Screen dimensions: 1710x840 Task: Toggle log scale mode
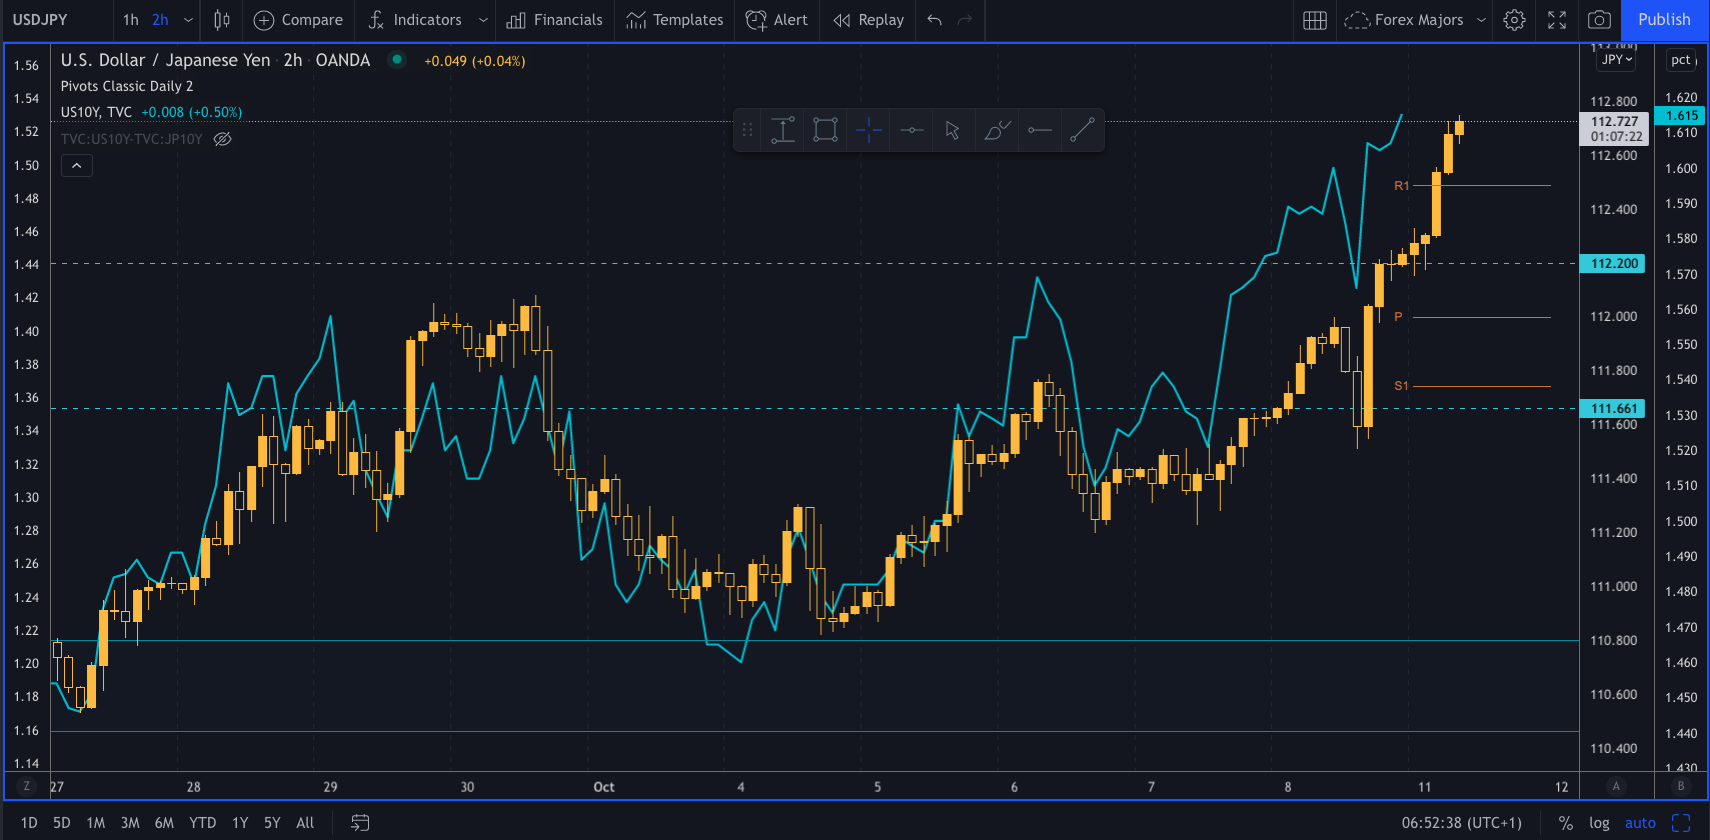click(x=1599, y=823)
